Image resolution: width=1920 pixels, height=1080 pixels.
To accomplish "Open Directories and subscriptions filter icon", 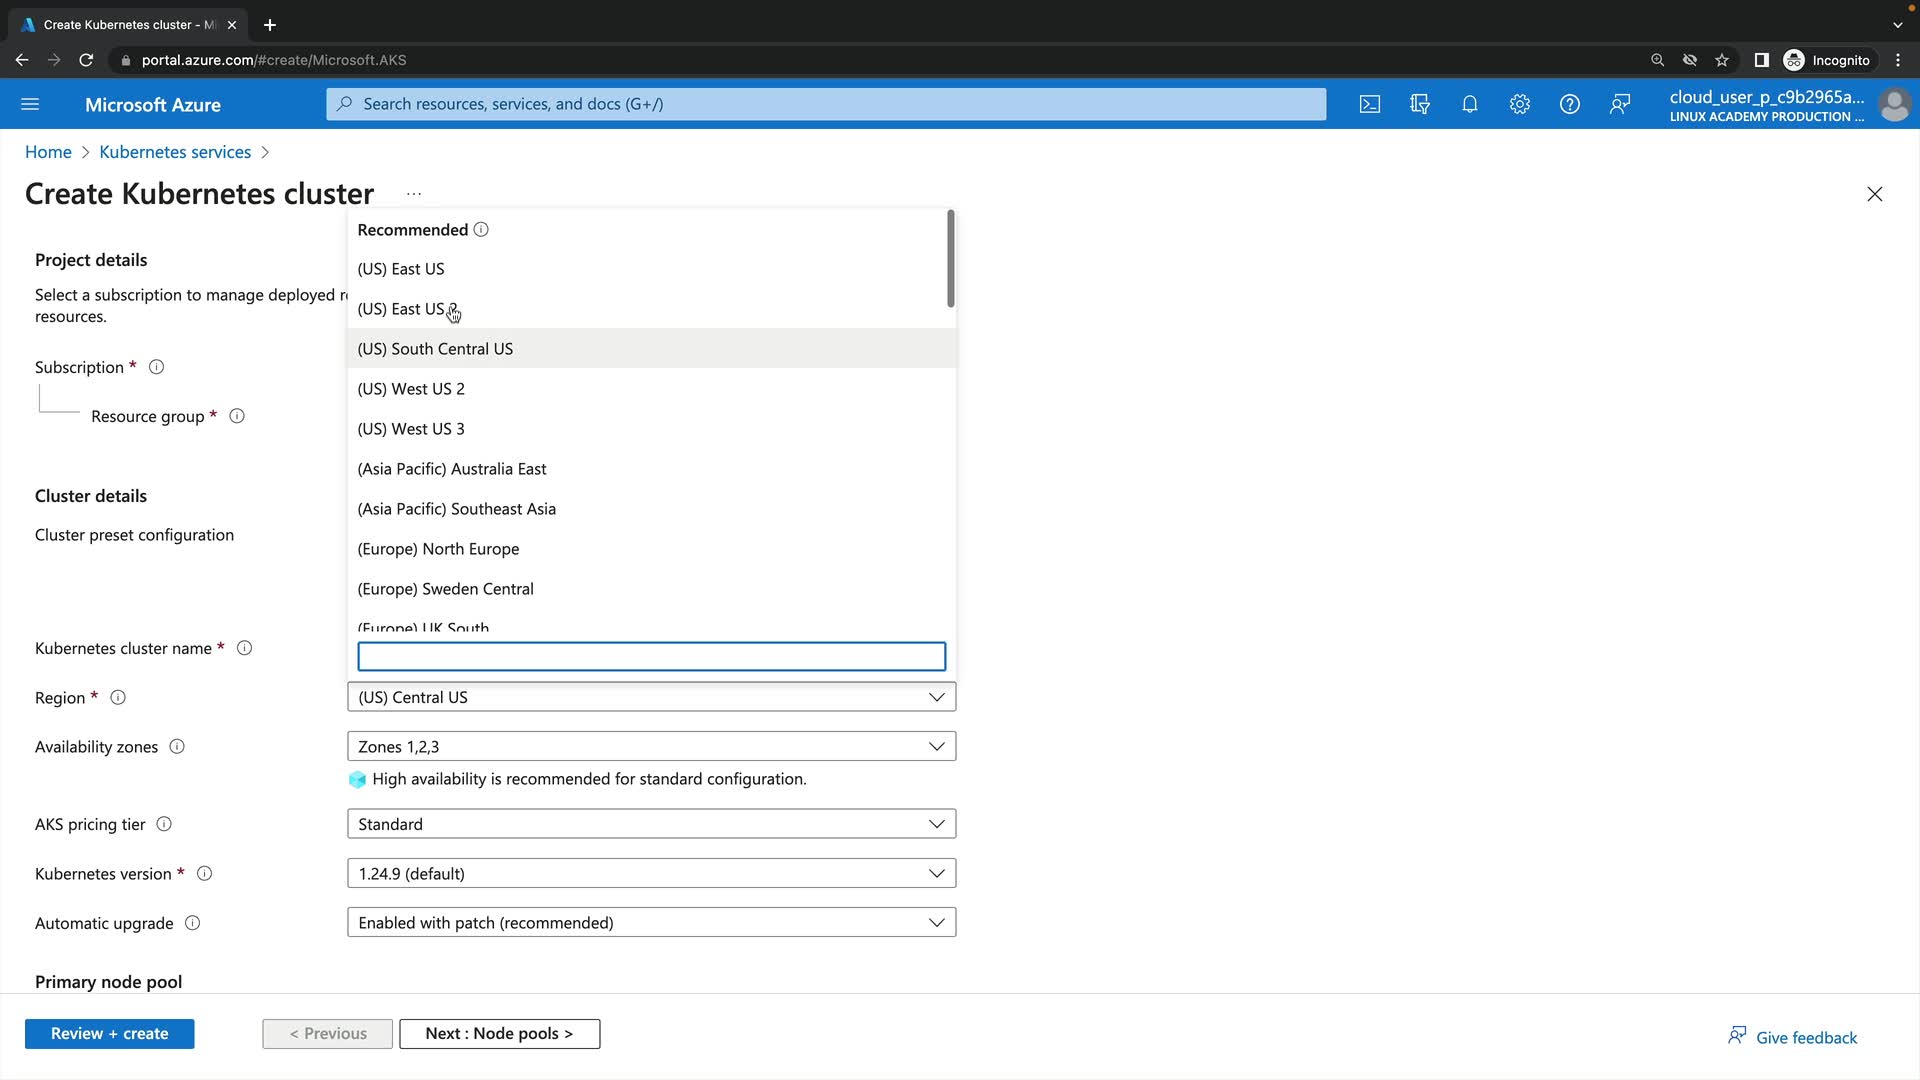I will click(1420, 104).
